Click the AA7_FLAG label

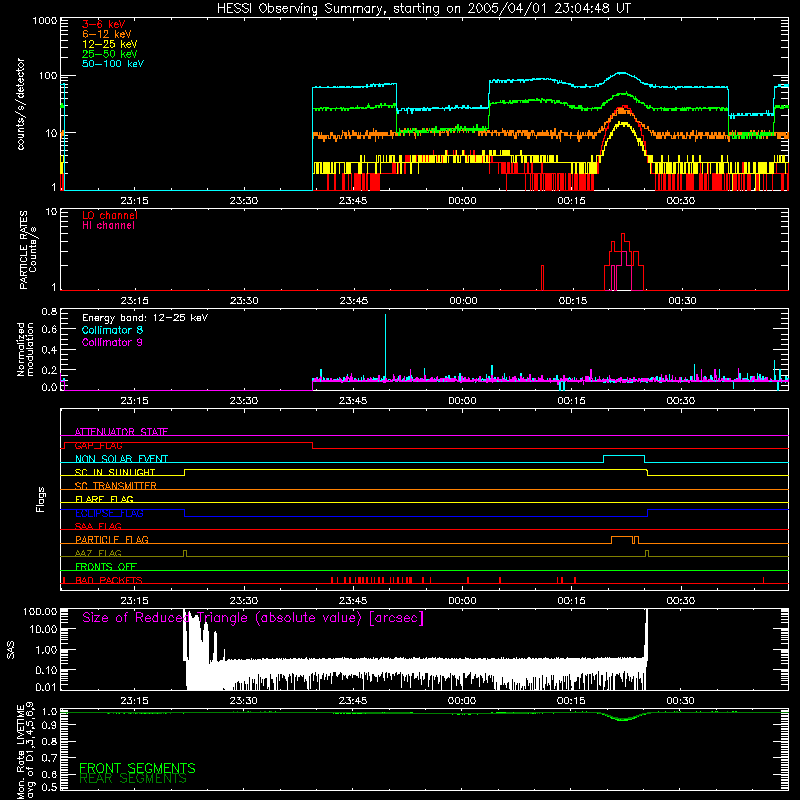pyautogui.click(x=98, y=553)
